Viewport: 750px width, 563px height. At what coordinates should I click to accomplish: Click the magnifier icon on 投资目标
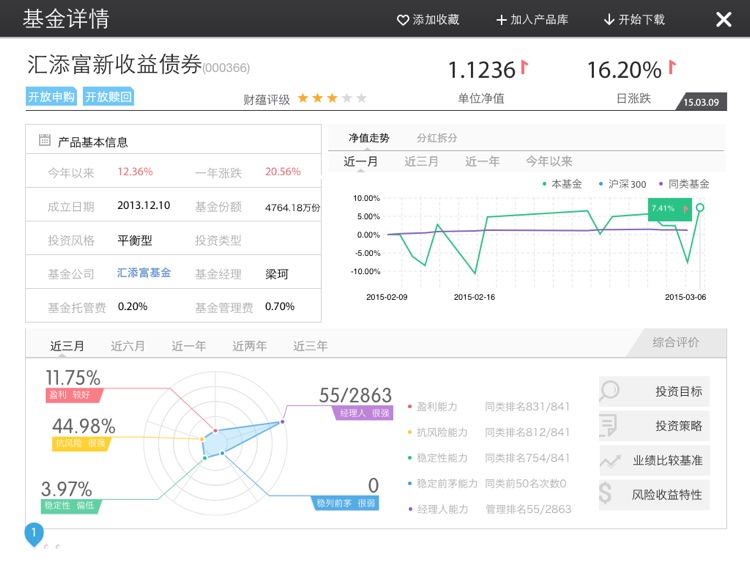(609, 391)
